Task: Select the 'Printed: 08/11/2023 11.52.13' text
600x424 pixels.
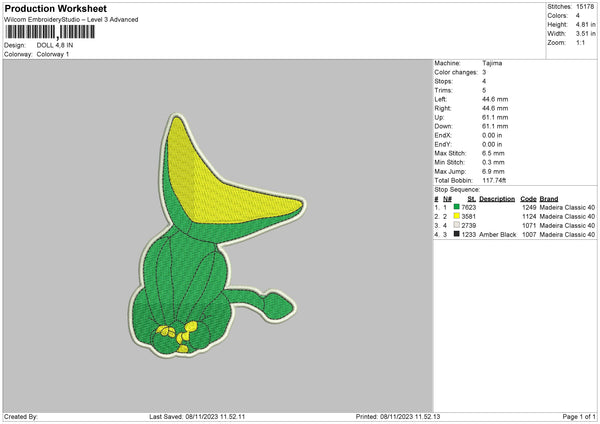Action: pos(398,417)
